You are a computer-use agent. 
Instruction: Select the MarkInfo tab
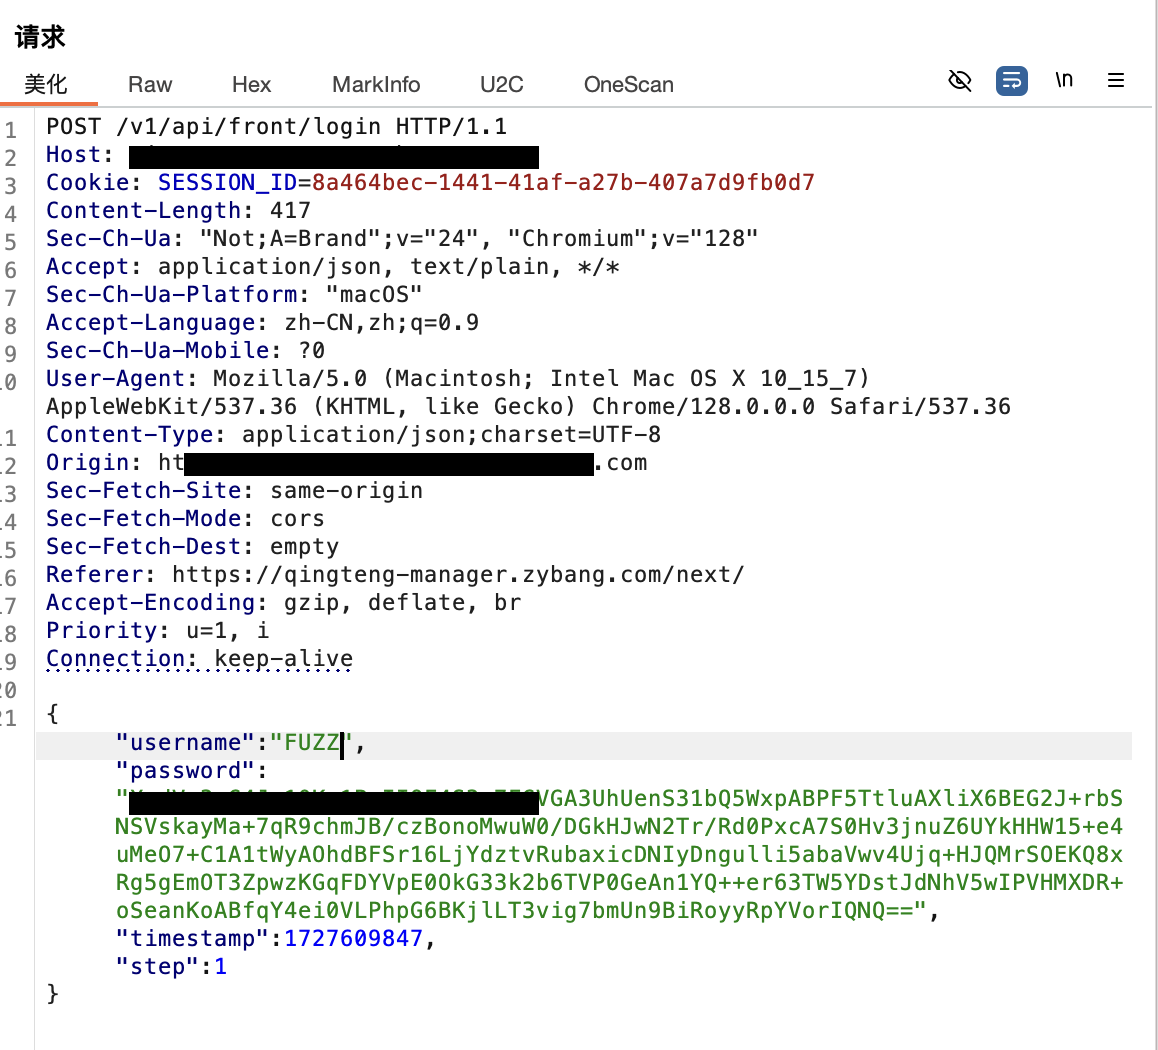coord(376,85)
